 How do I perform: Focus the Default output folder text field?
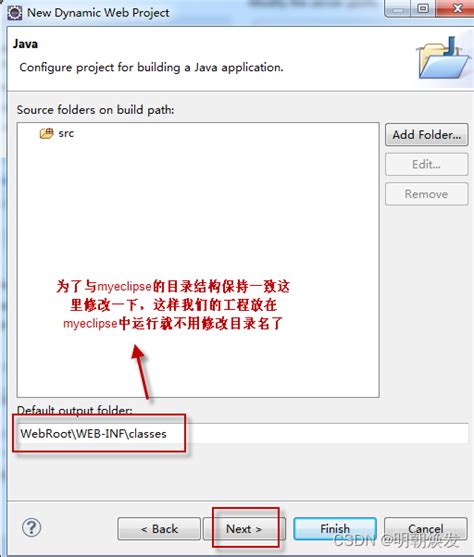242,433
